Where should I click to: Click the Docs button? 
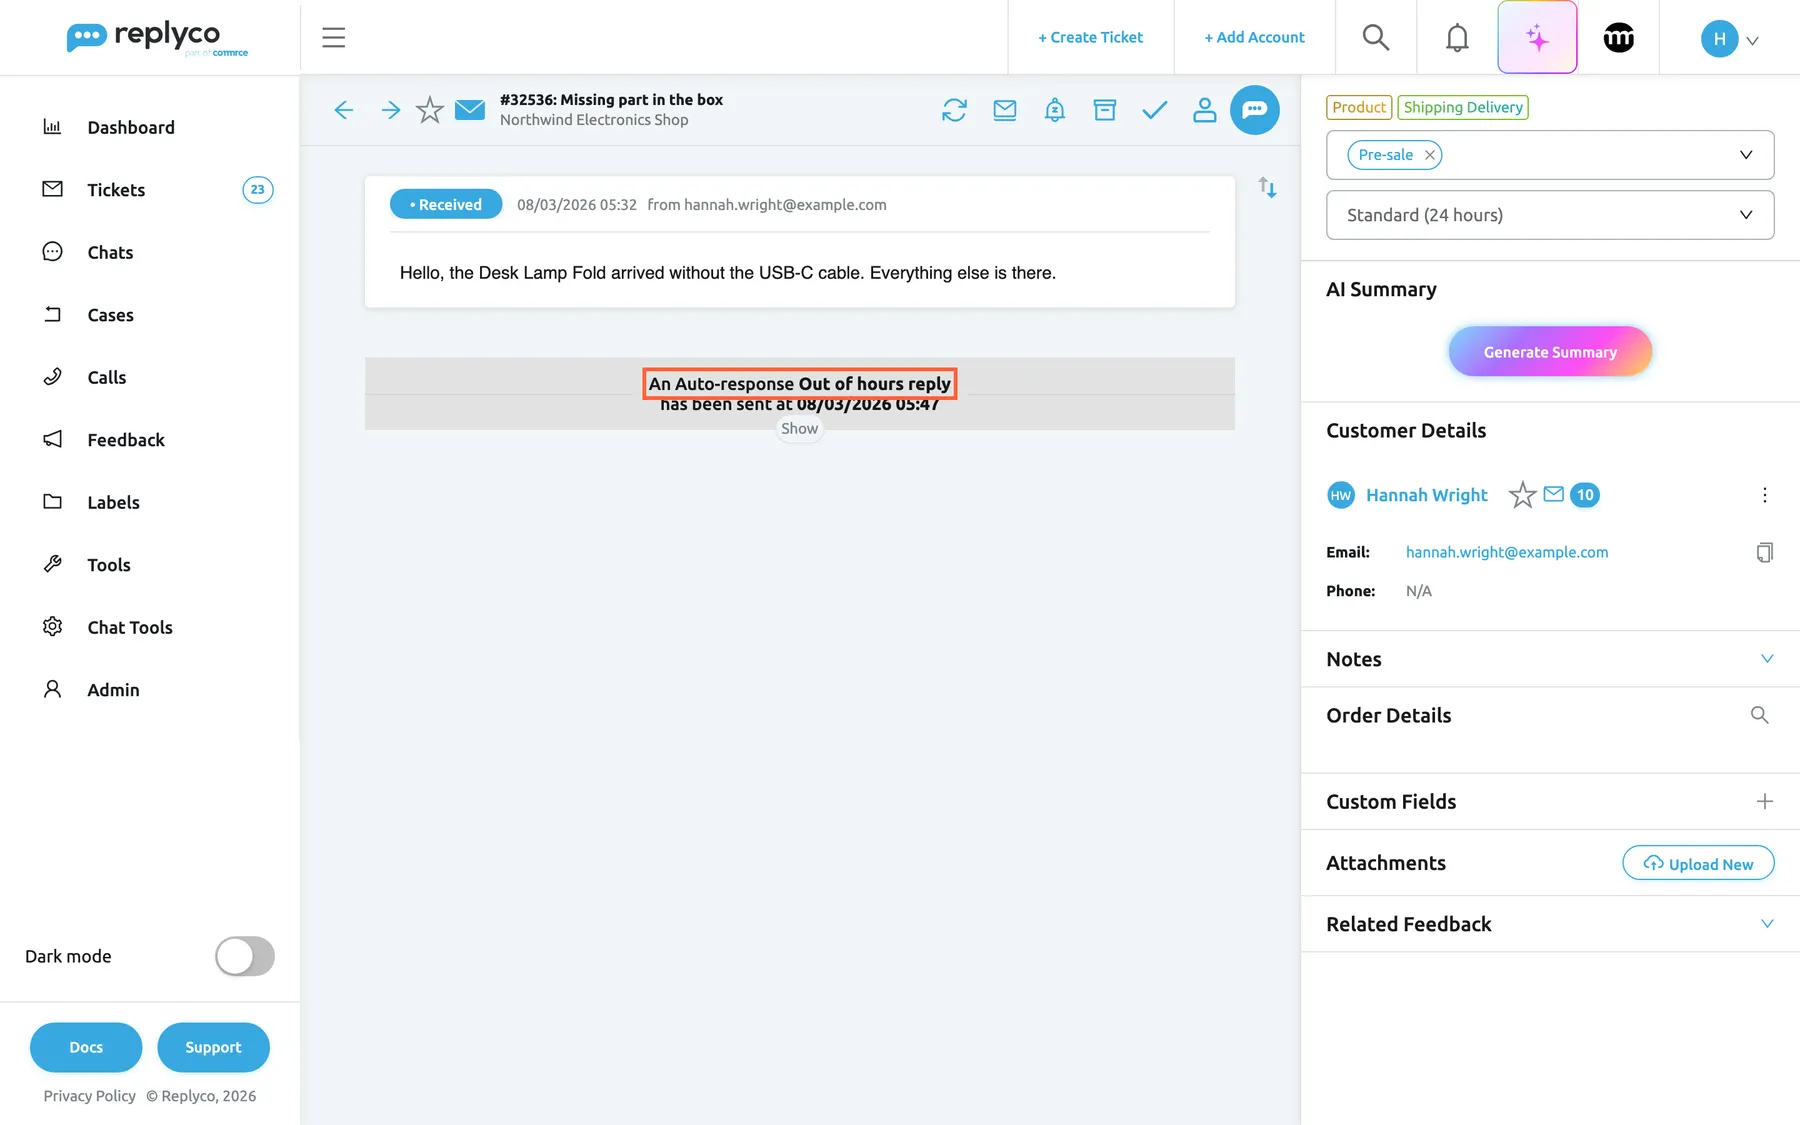pos(86,1047)
